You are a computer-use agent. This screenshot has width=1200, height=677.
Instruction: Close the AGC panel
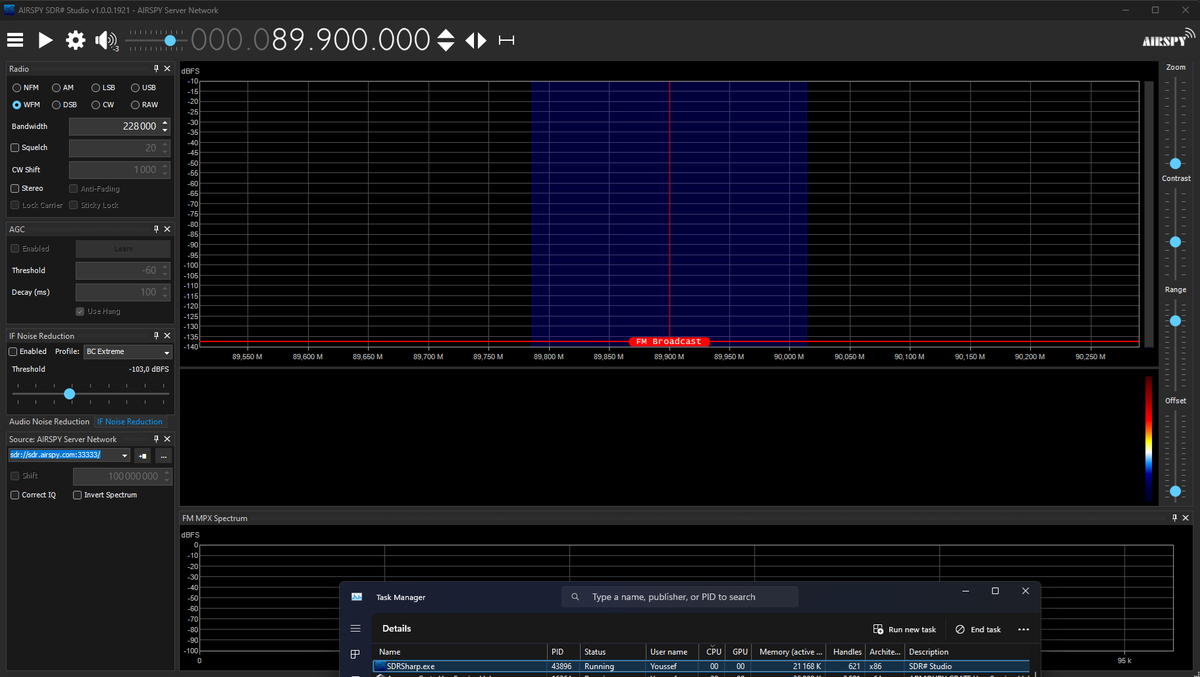pos(167,229)
